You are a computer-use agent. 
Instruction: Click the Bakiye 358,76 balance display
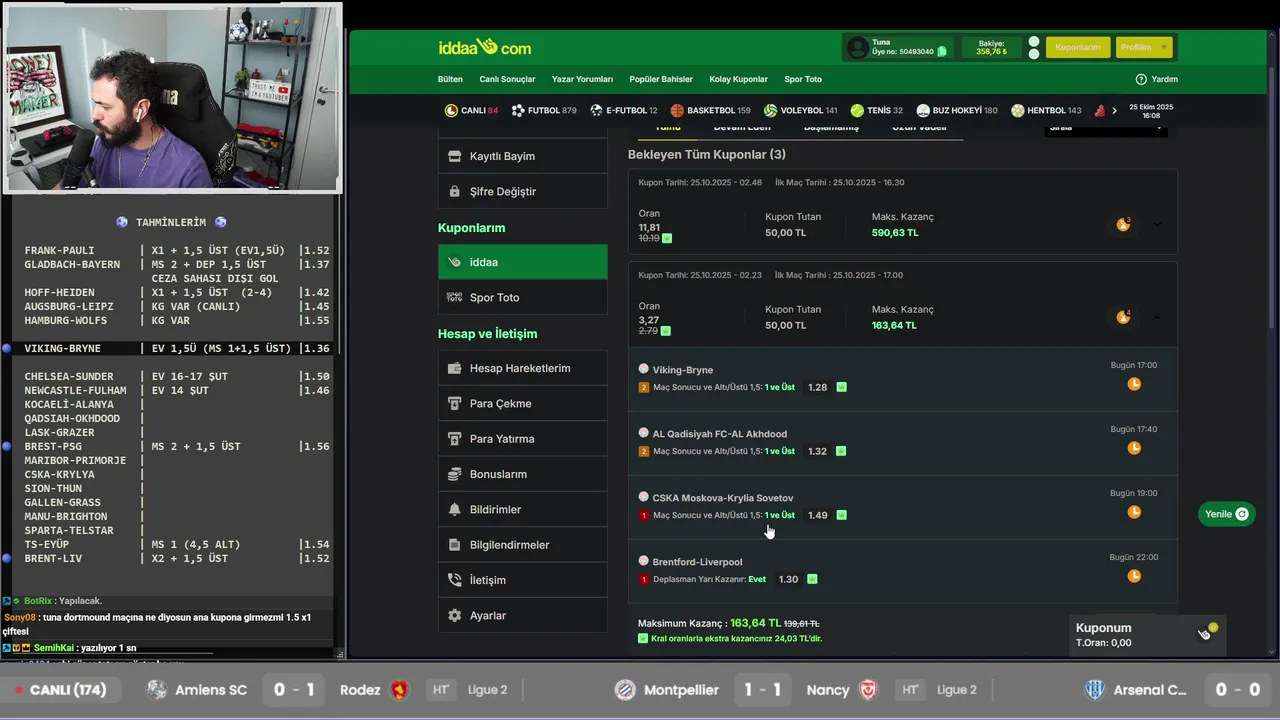(x=991, y=47)
